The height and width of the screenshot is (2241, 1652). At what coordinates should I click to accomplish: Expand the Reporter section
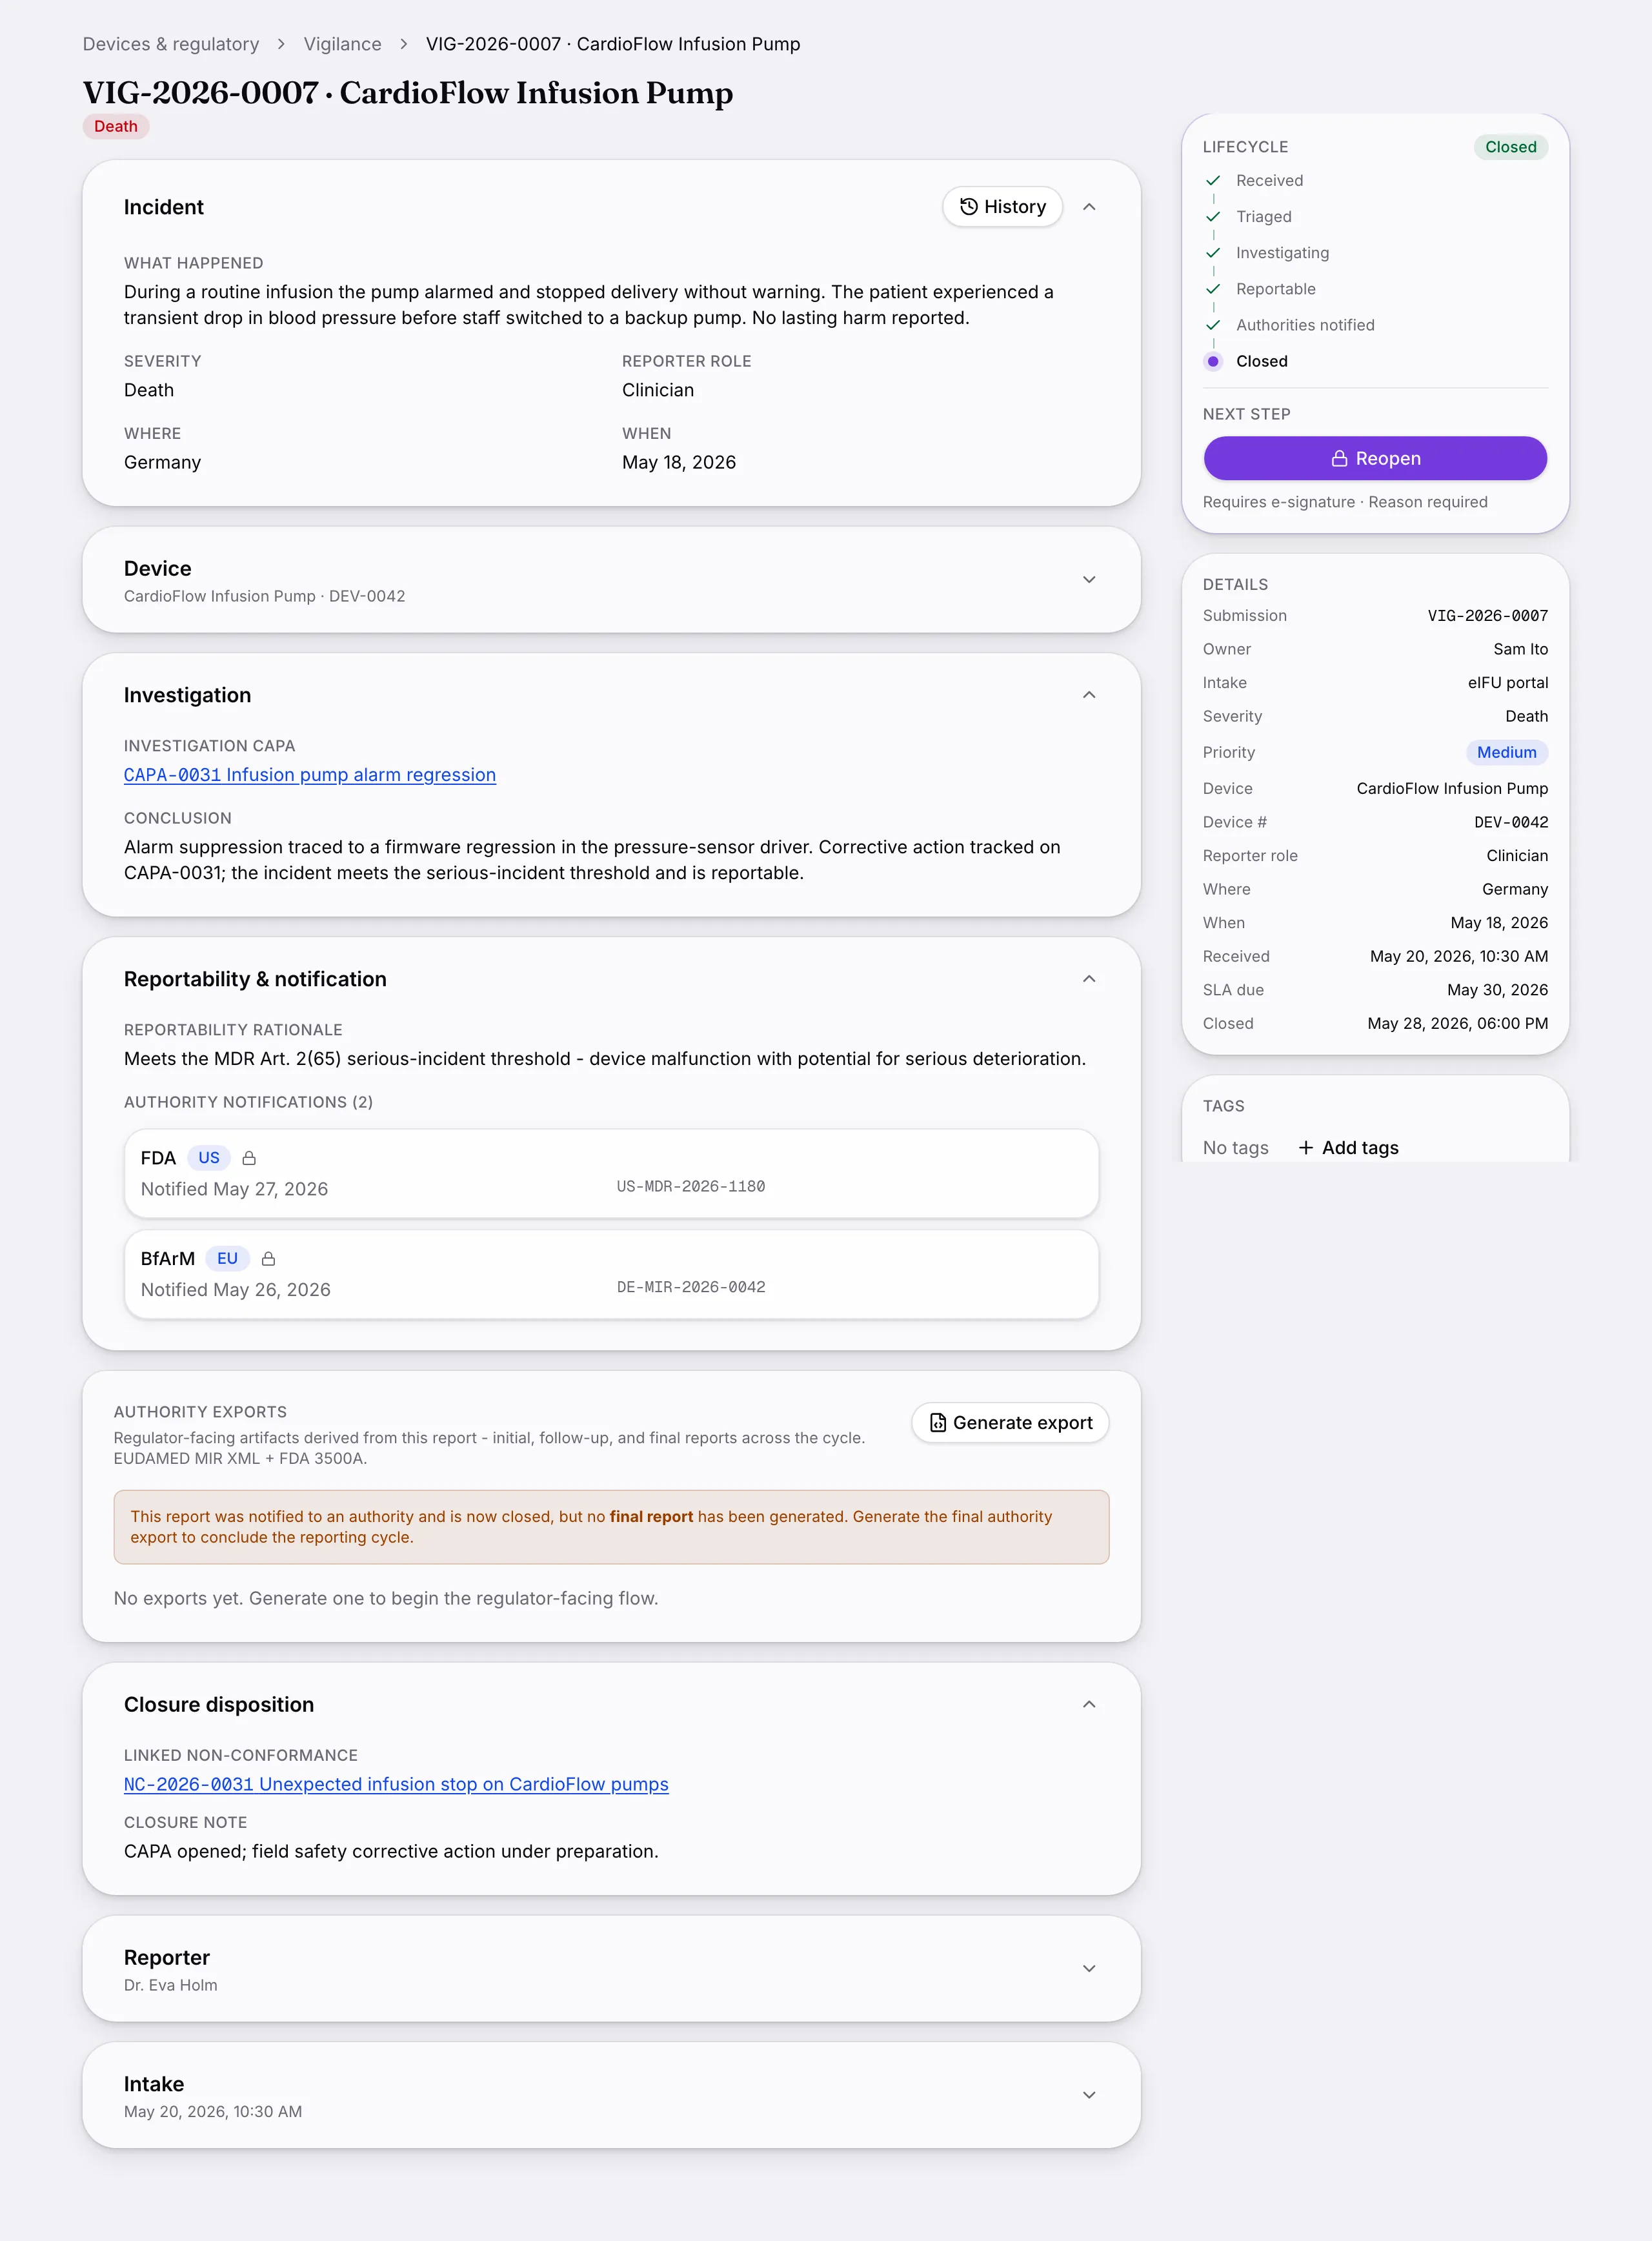pos(1089,1968)
